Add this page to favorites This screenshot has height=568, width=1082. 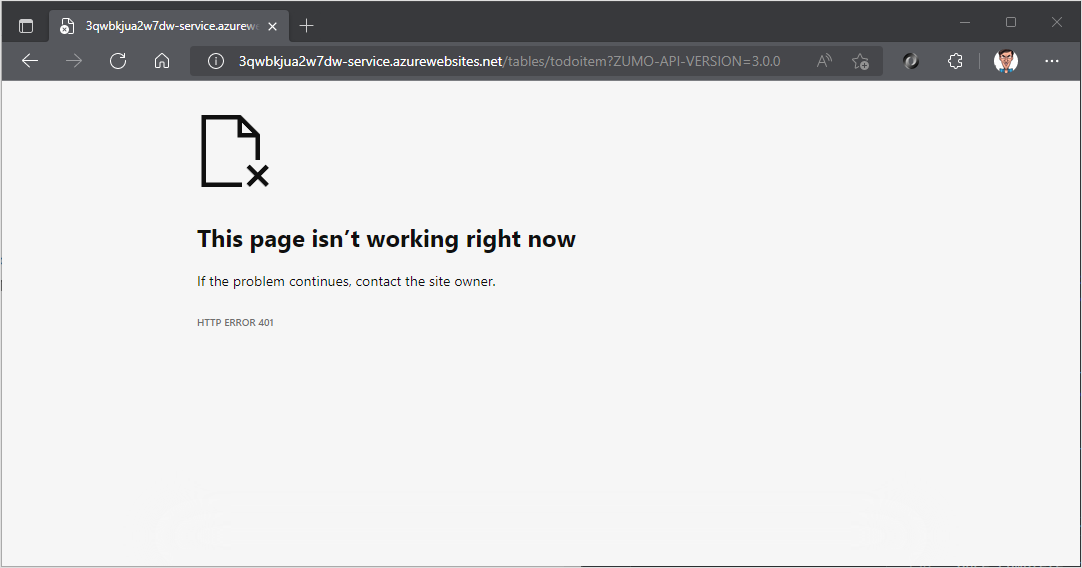click(860, 61)
